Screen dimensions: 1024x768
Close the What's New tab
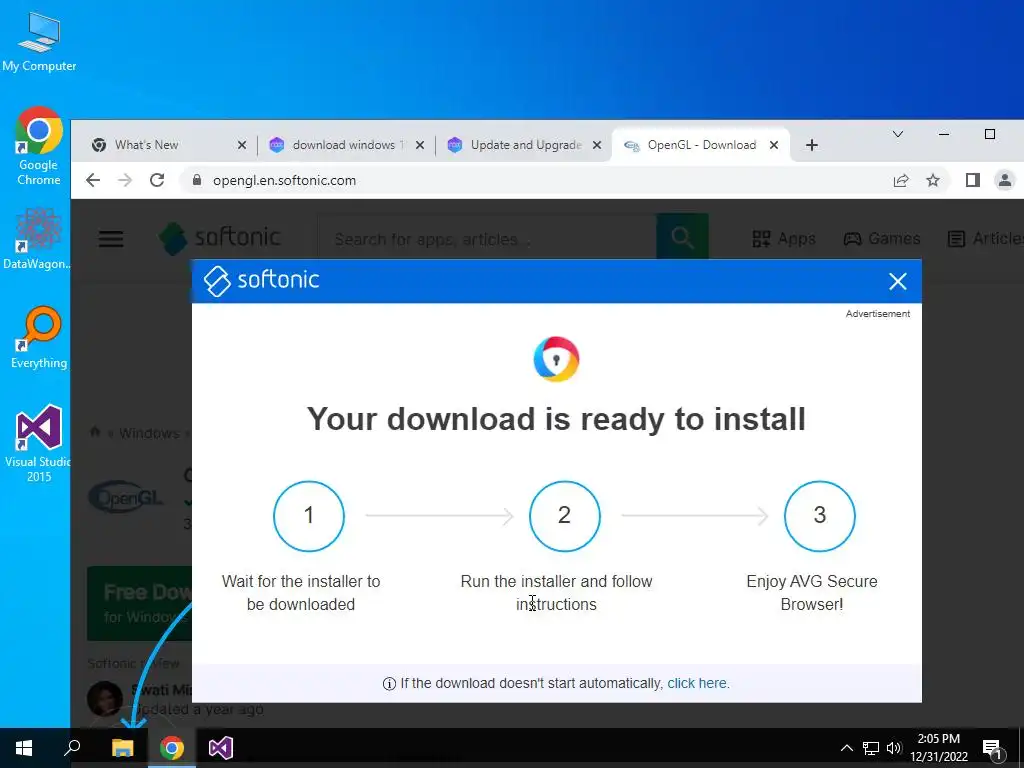242,145
